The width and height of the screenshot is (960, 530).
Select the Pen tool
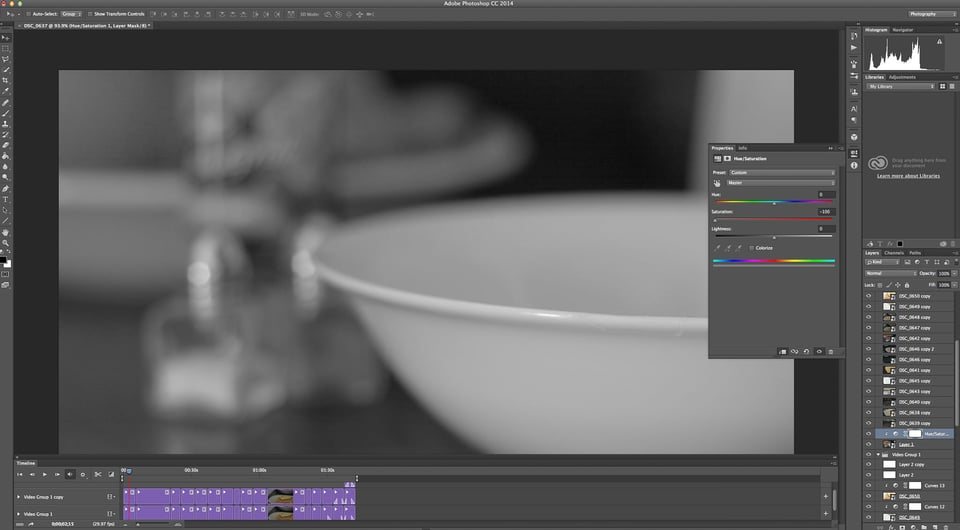pos(6,188)
